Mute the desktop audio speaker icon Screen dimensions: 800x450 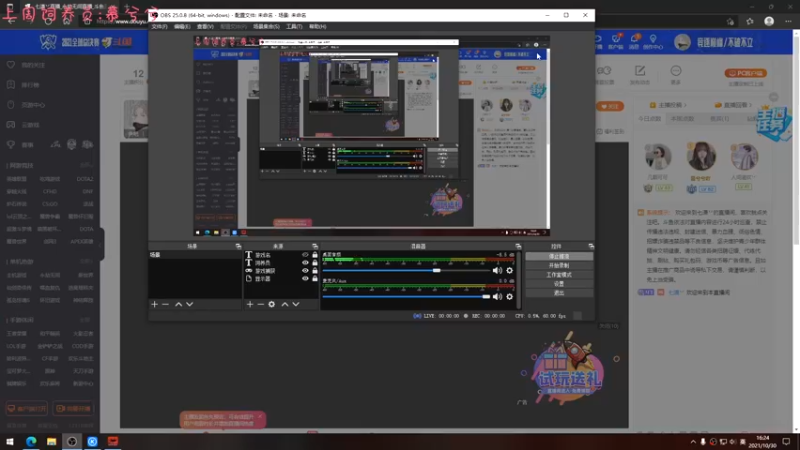pyautogui.click(x=497, y=270)
